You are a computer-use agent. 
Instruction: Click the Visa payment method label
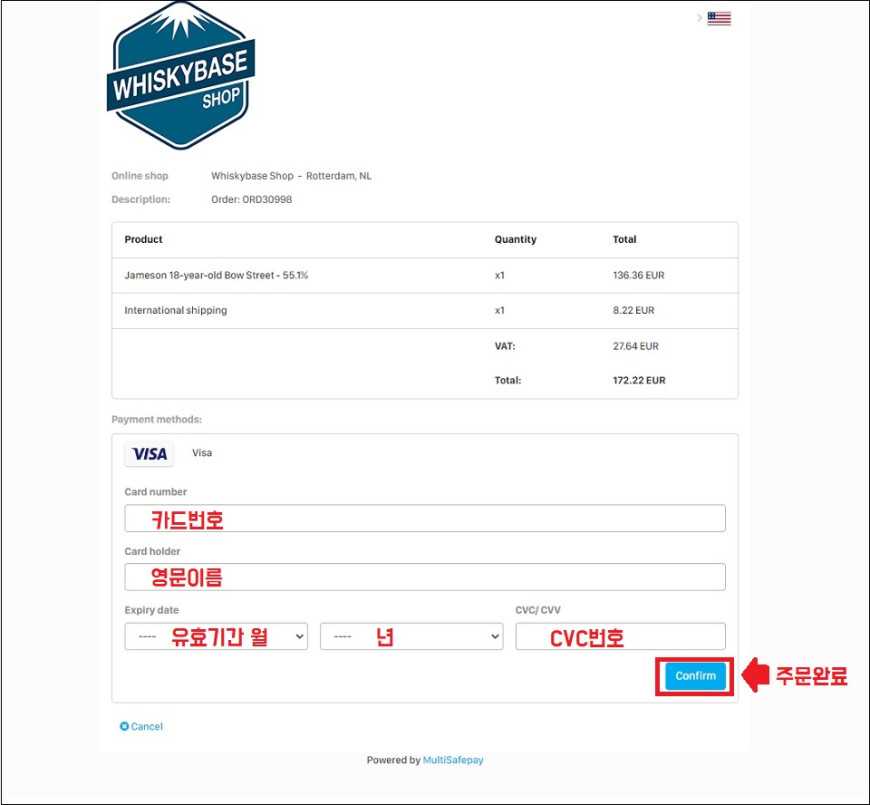coord(202,453)
